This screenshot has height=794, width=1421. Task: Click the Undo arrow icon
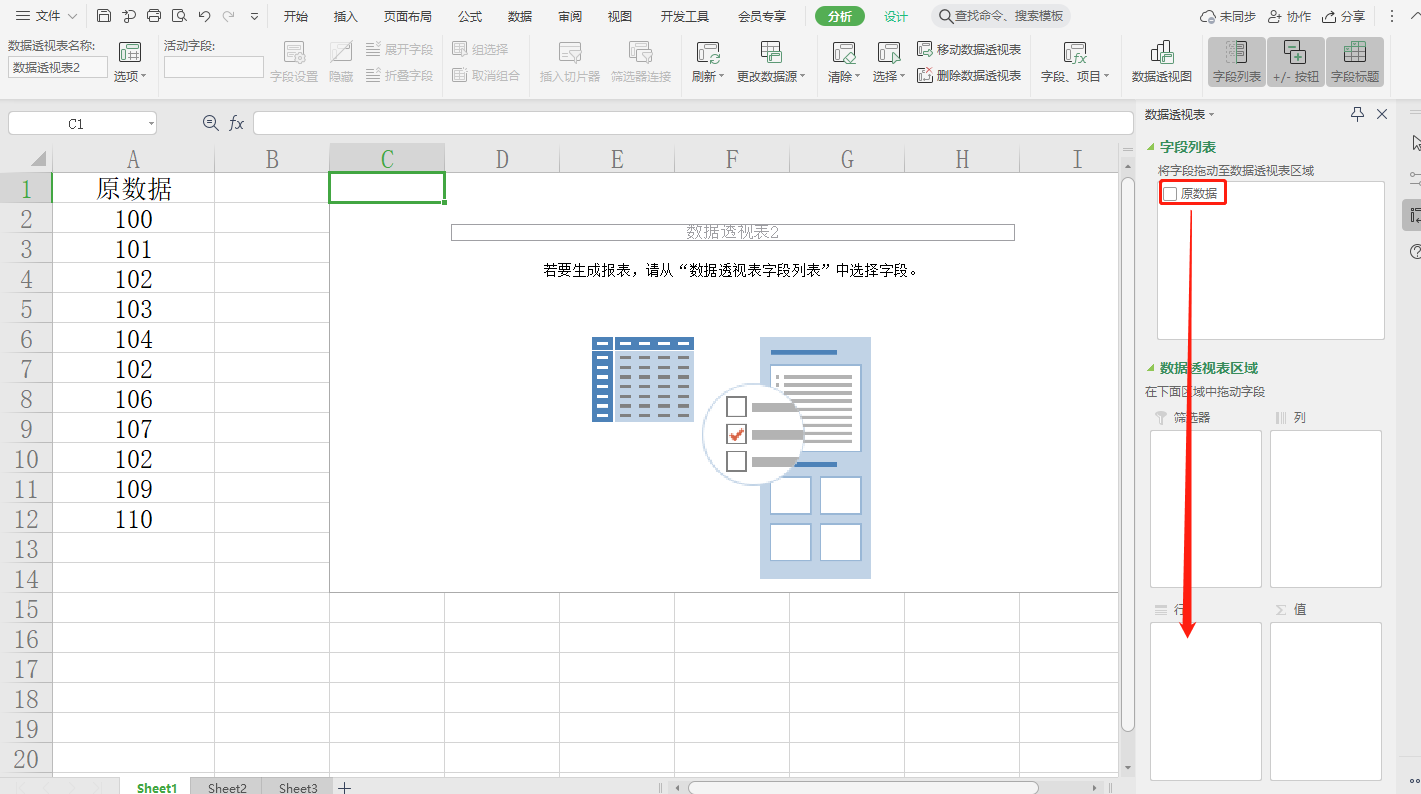[204, 16]
